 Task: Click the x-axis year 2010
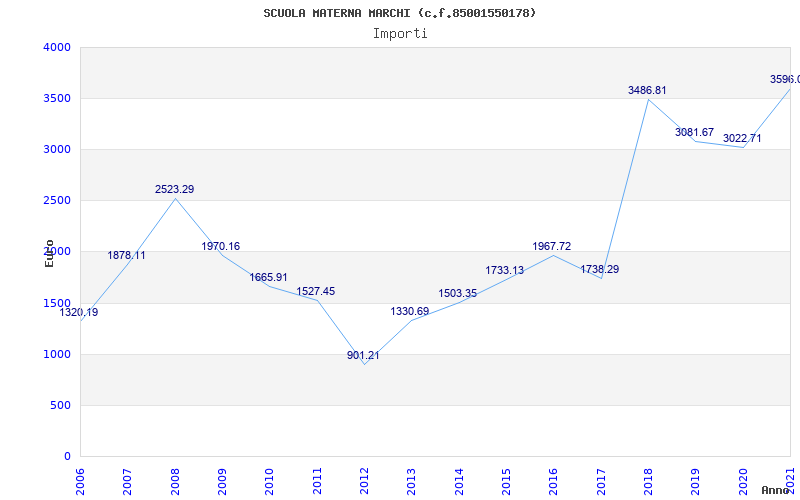point(269,481)
